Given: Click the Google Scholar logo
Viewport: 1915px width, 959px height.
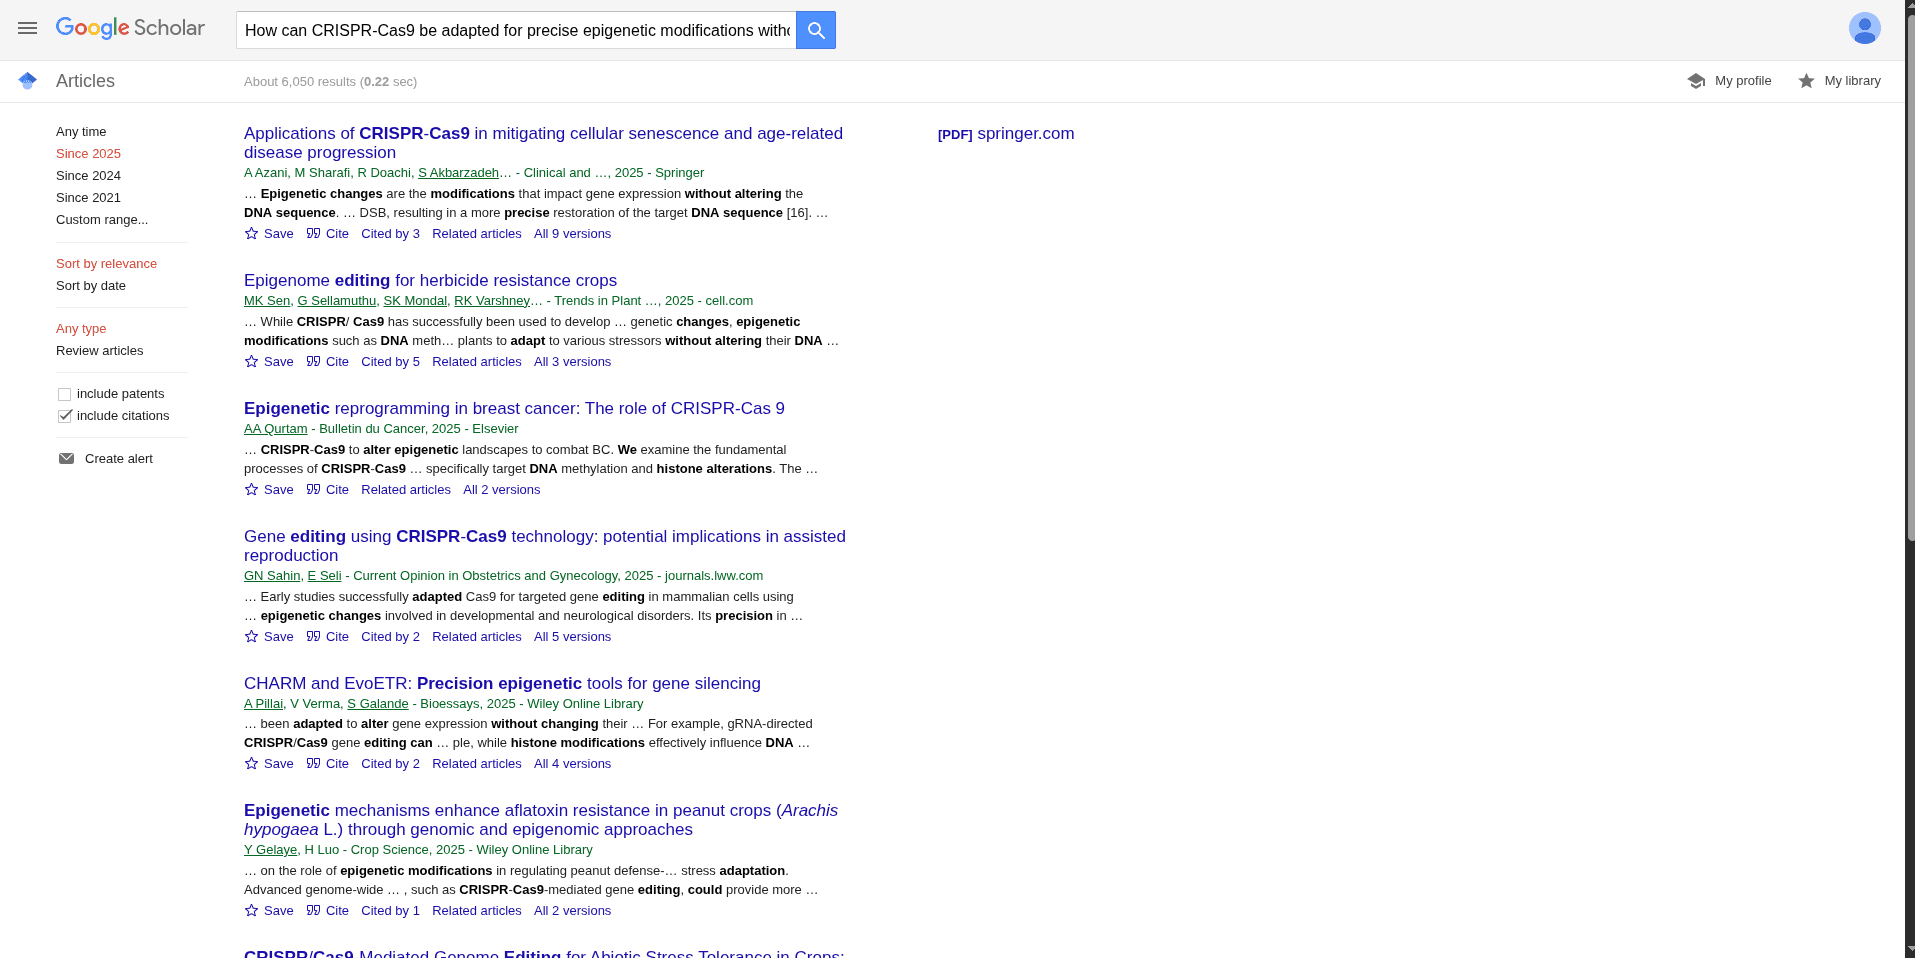Looking at the screenshot, I should [x=130, y=28].
